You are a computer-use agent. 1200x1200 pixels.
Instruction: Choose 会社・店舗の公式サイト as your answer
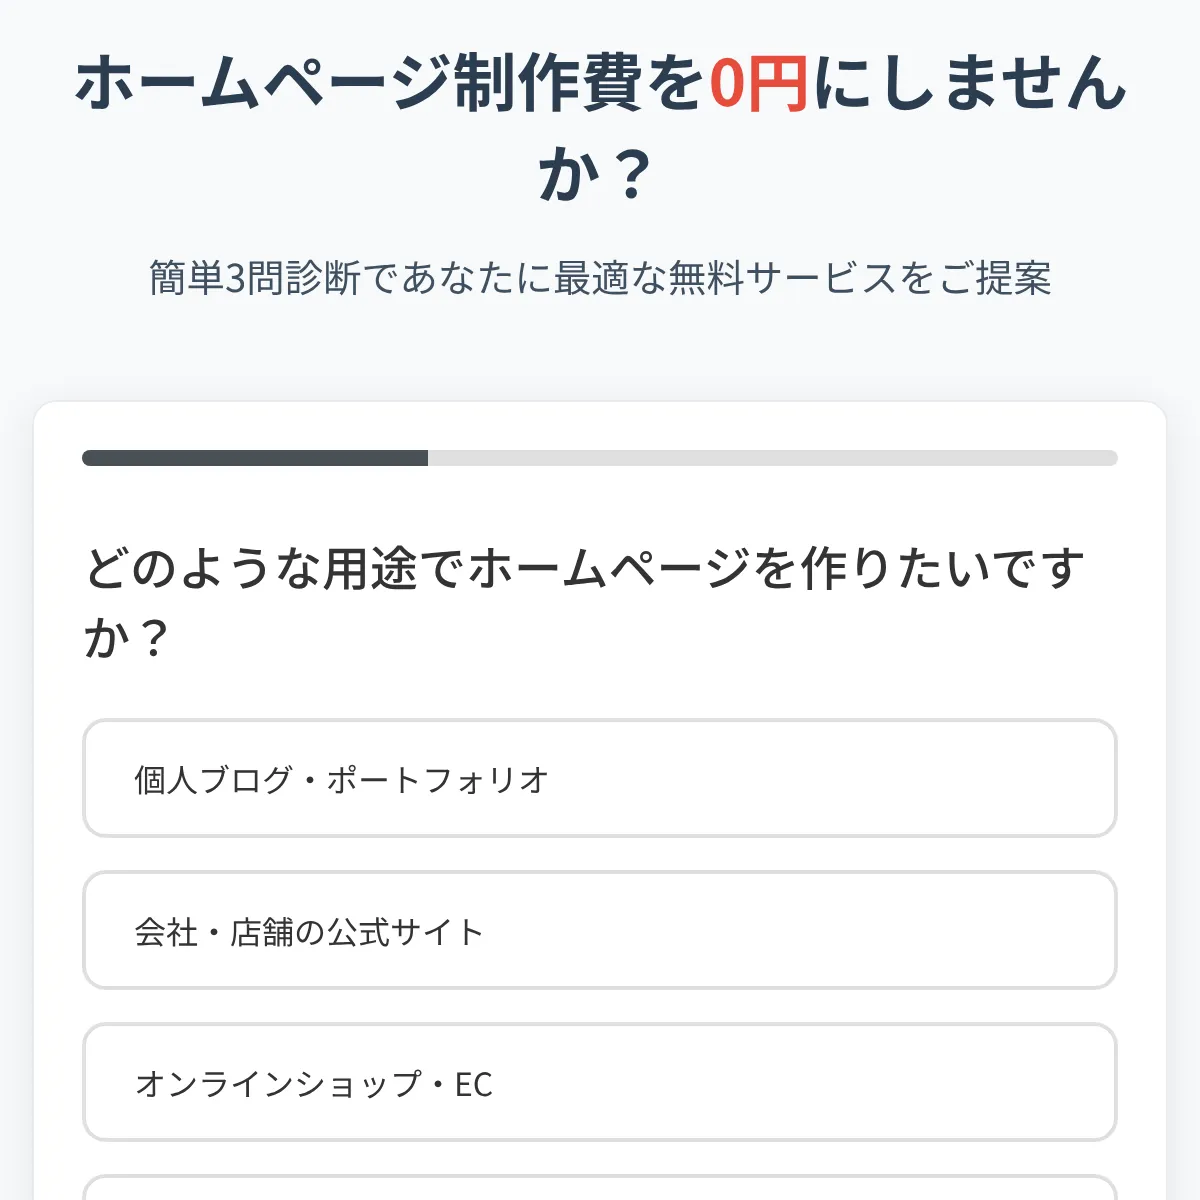point(599,930)
